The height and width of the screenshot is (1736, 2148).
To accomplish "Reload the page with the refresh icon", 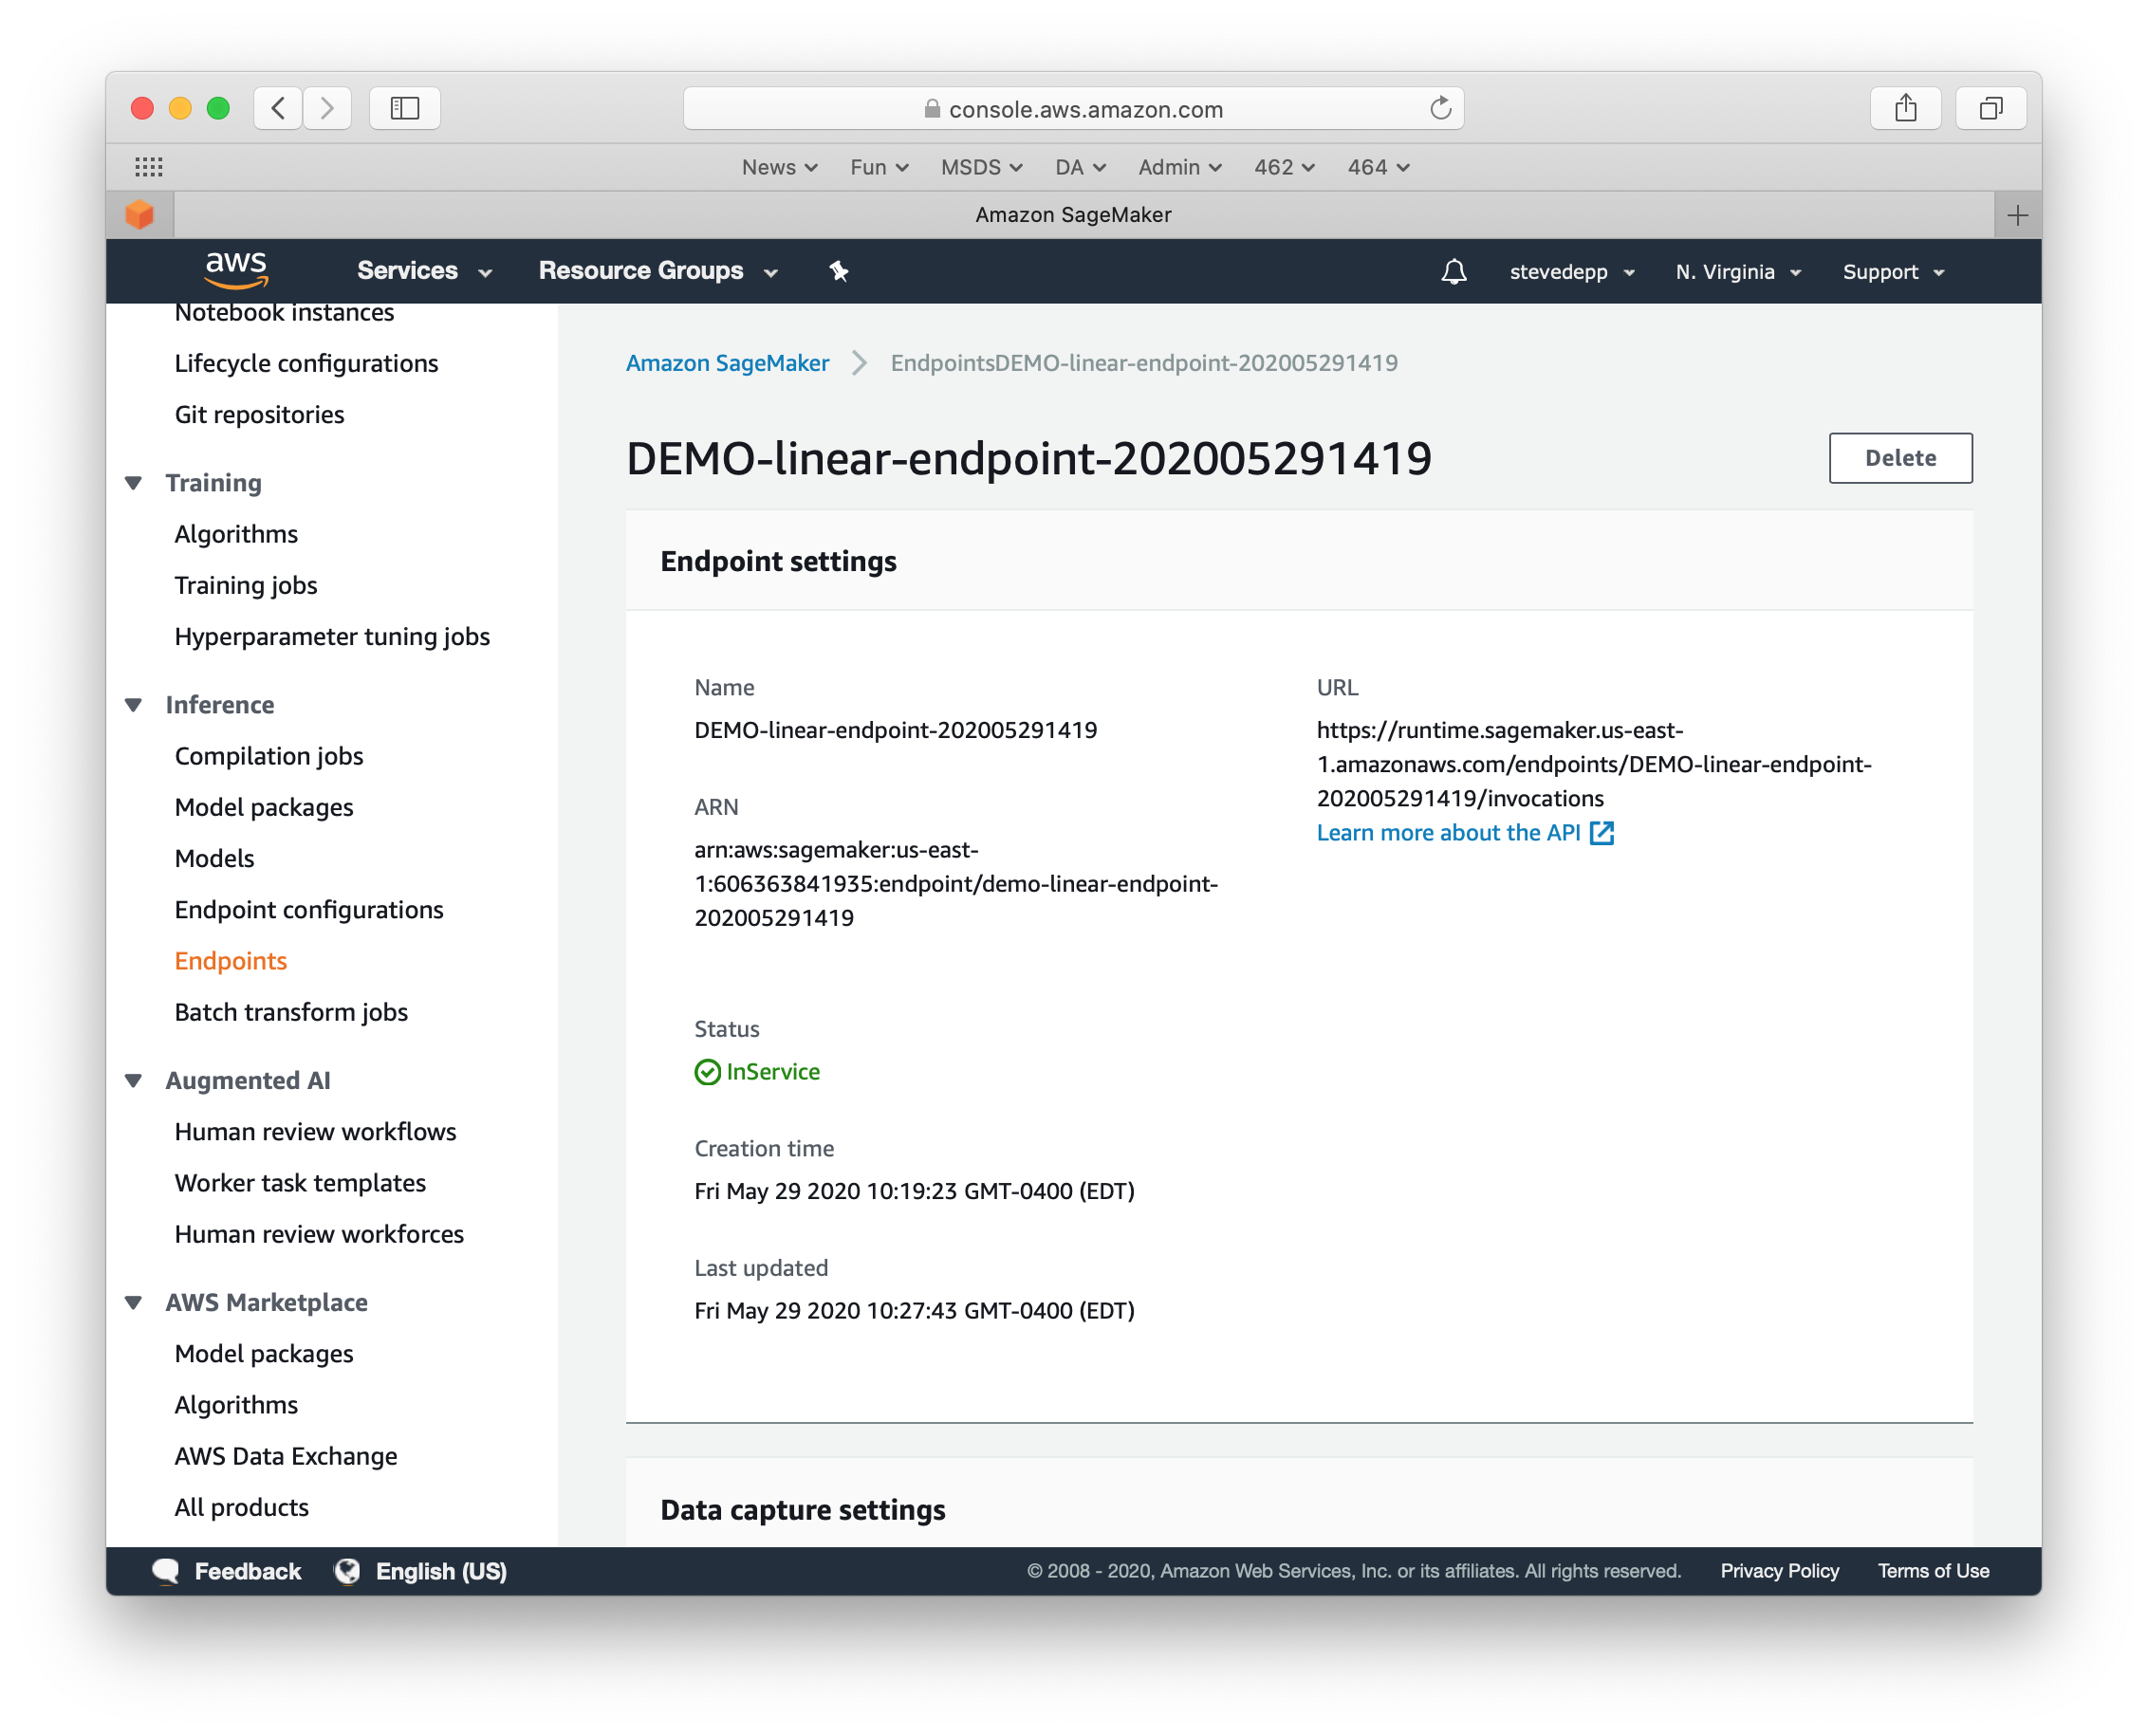I will 1440,108.
